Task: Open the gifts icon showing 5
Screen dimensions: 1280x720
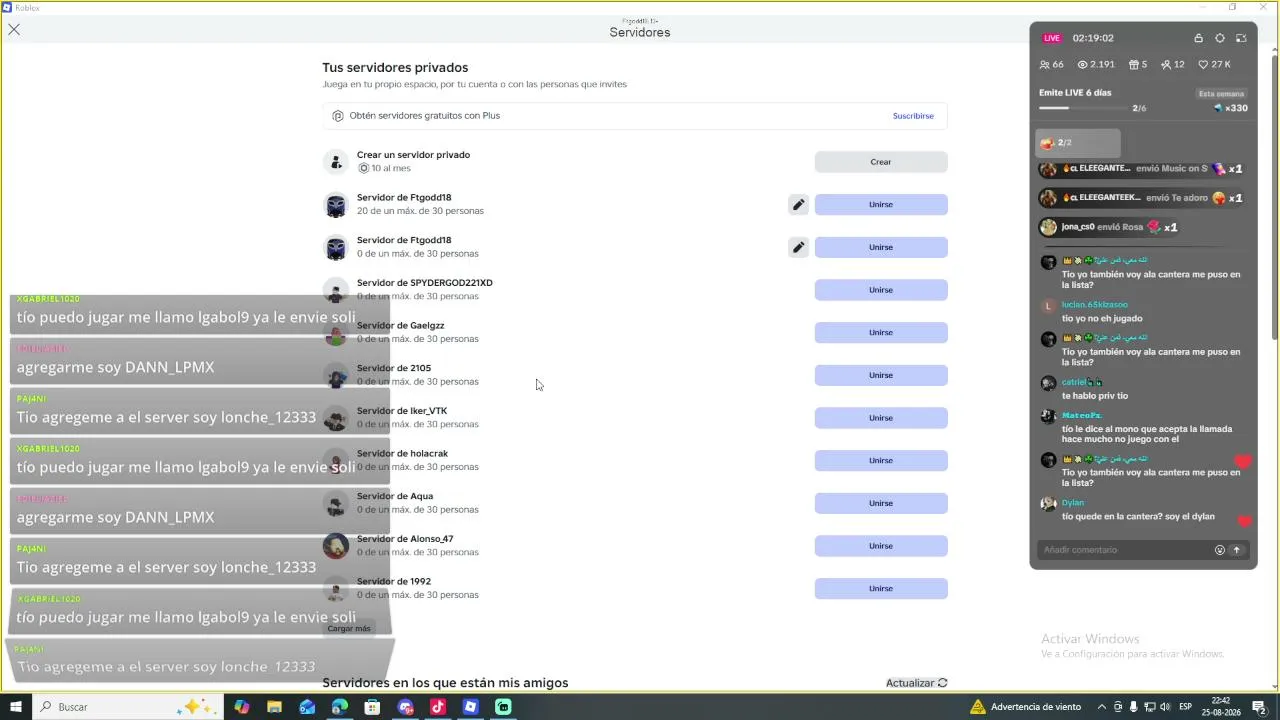Action: click(1138, 65)
